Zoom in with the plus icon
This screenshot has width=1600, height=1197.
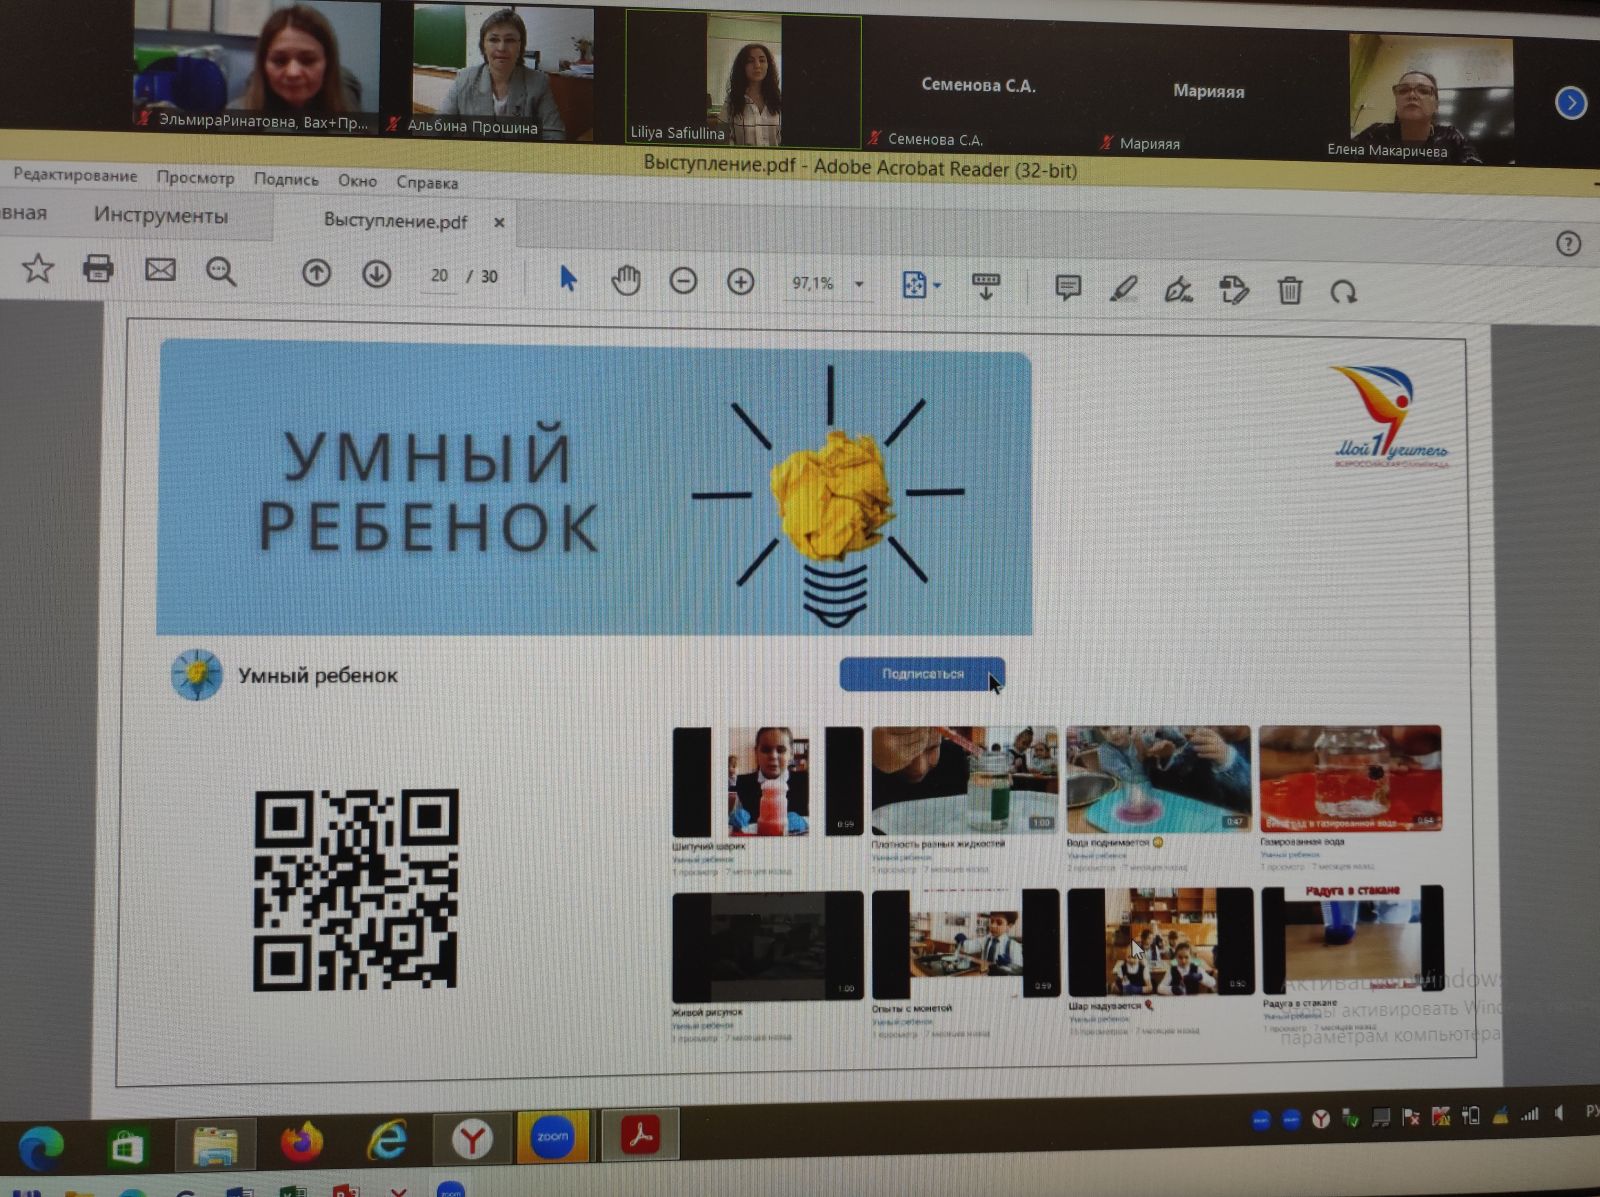[740, 283]
